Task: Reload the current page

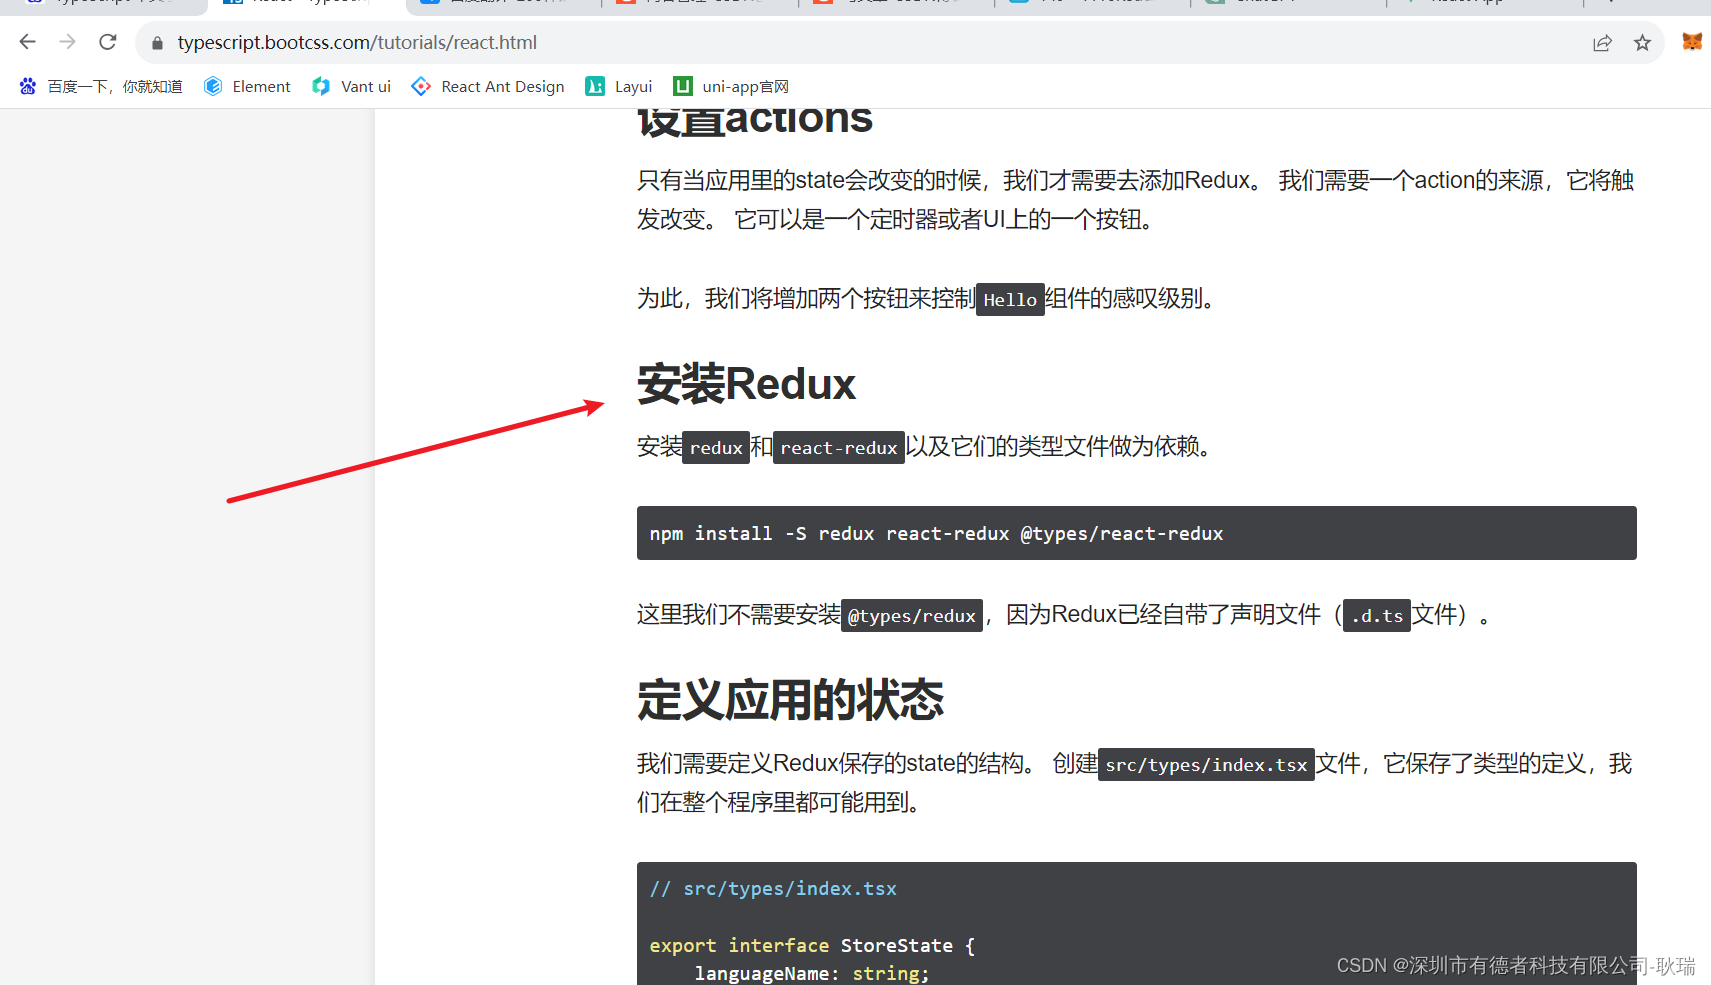Action: 108,42
